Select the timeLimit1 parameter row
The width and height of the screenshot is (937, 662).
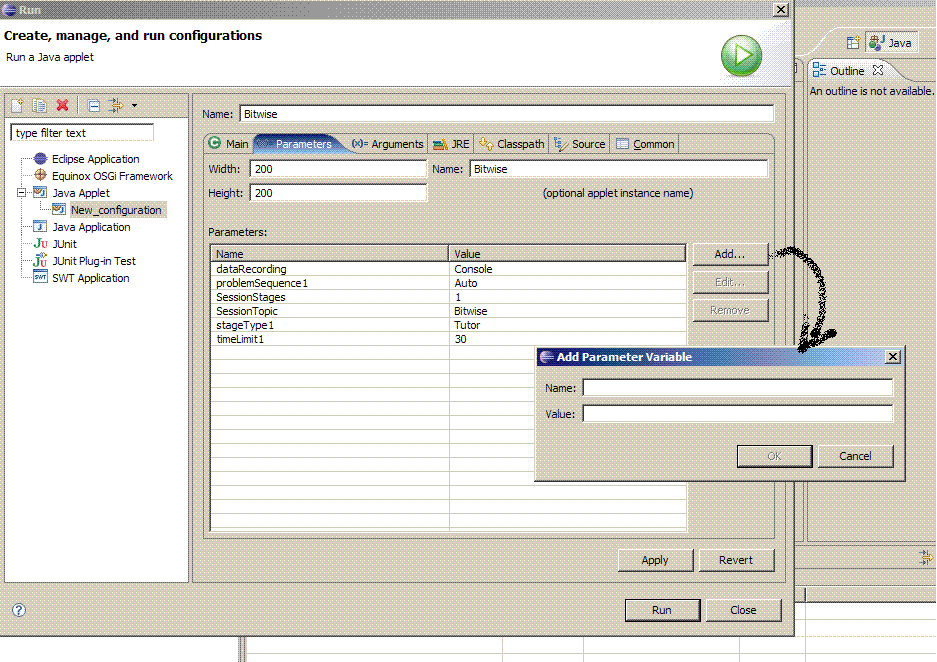click(x=448, y=339)
